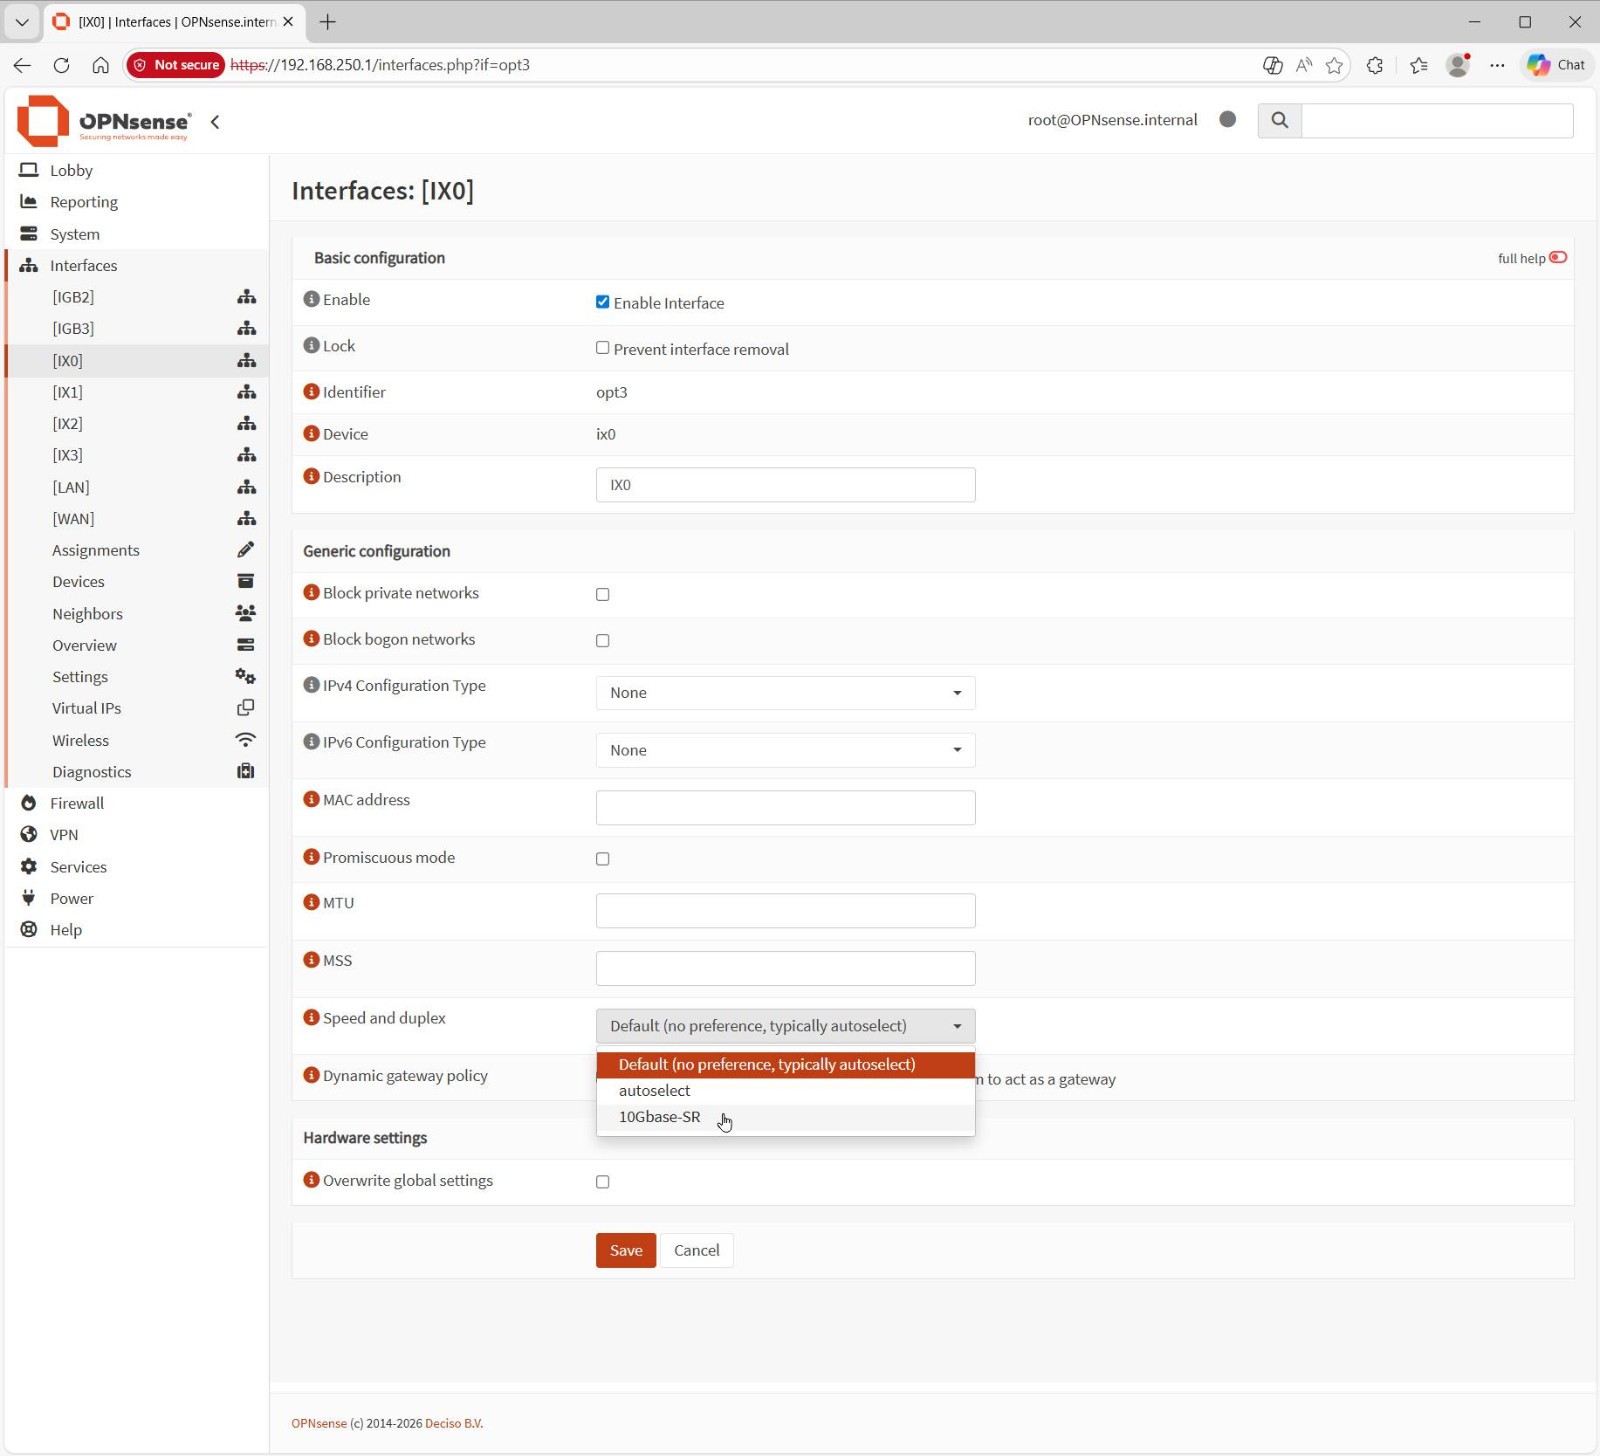
Task: Click the theme status circle icon
Action: [x=1227, y=120]
